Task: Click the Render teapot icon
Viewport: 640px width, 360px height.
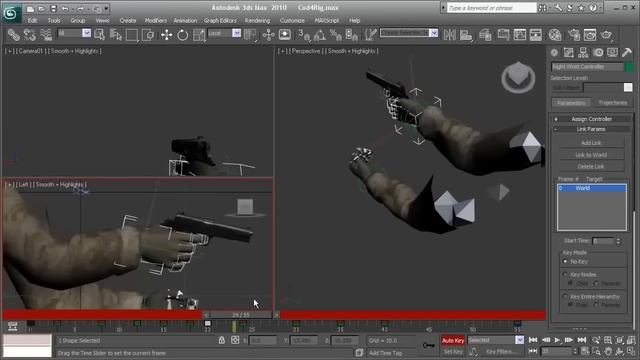Action: (607, 35)
